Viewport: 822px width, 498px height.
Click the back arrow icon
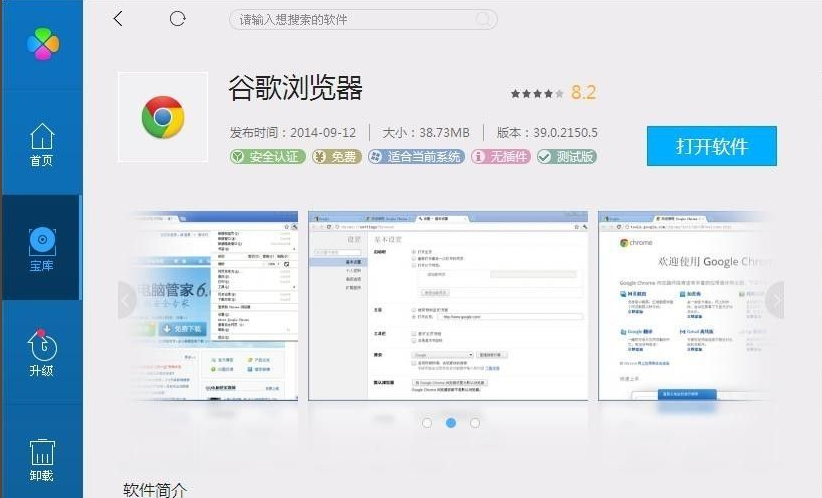[x=118, y=19]
